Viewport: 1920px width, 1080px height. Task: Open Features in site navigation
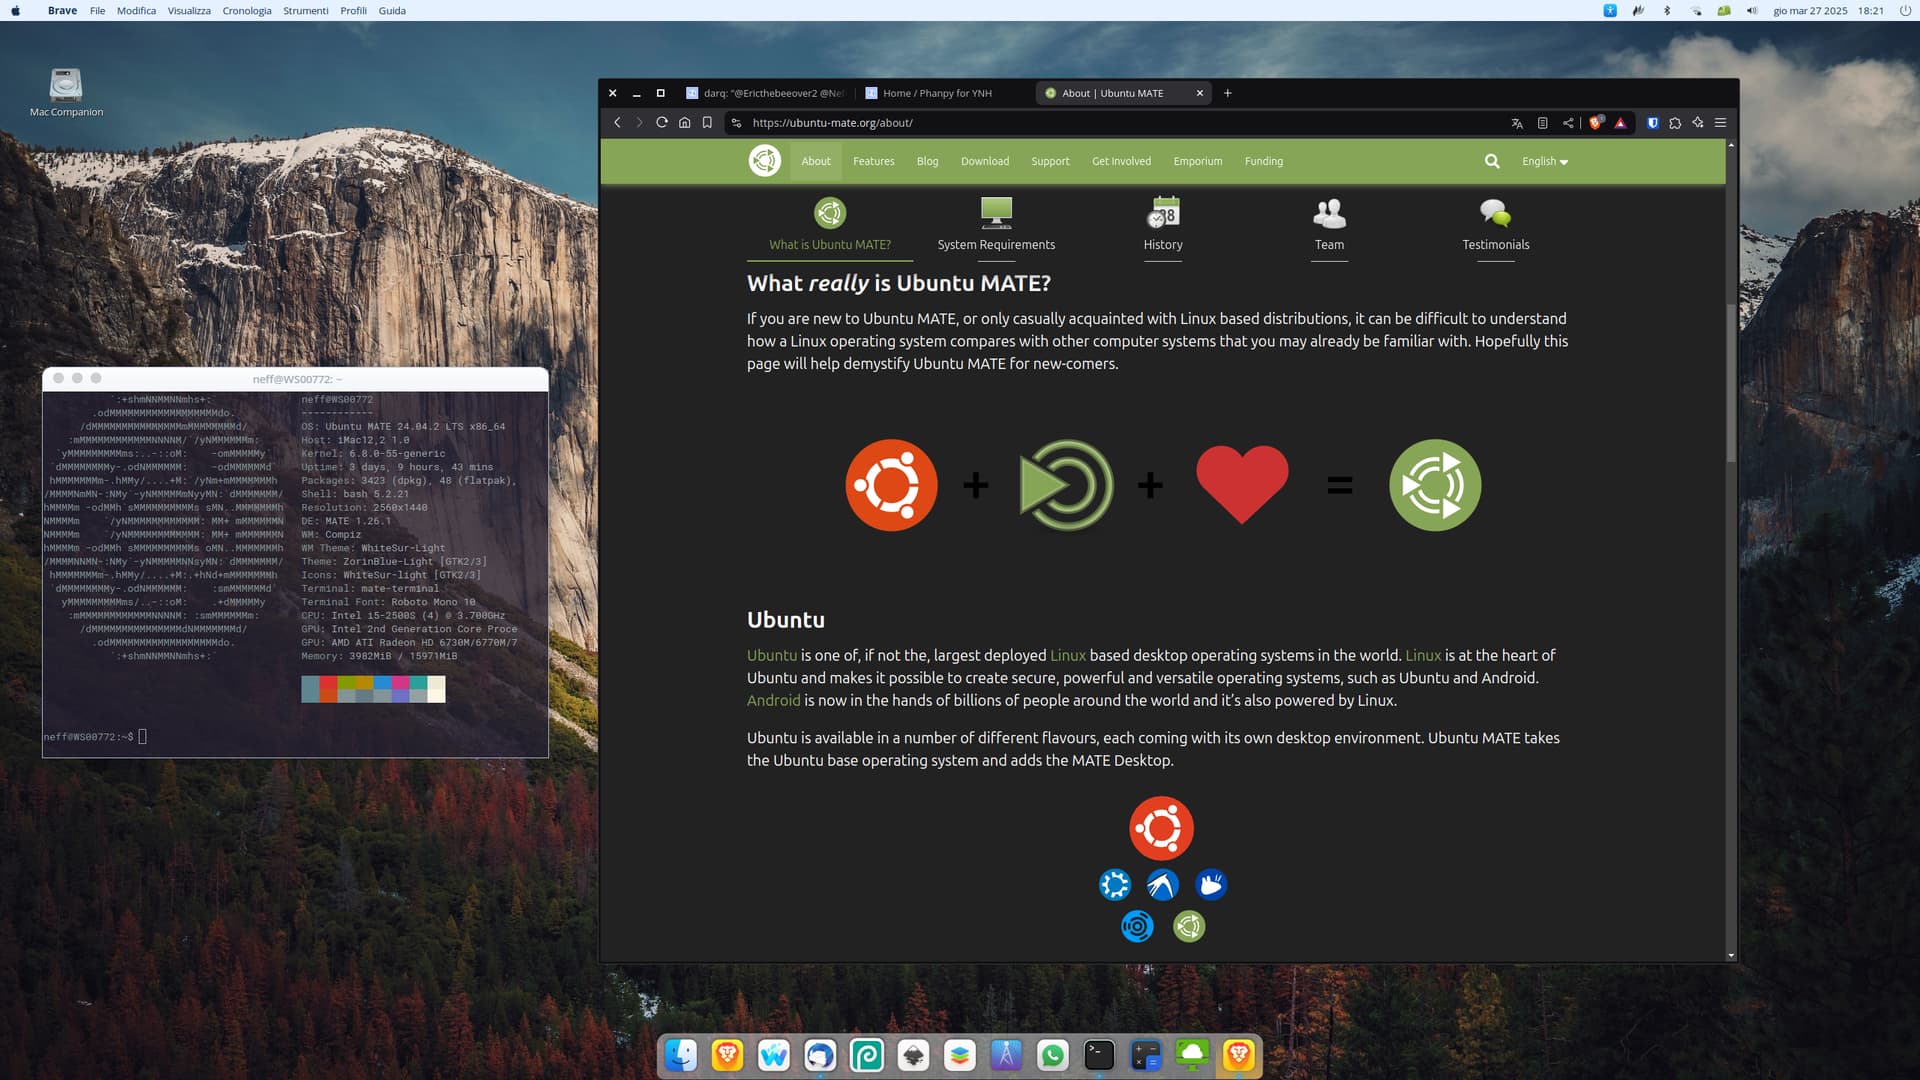[x=874, y=161]
